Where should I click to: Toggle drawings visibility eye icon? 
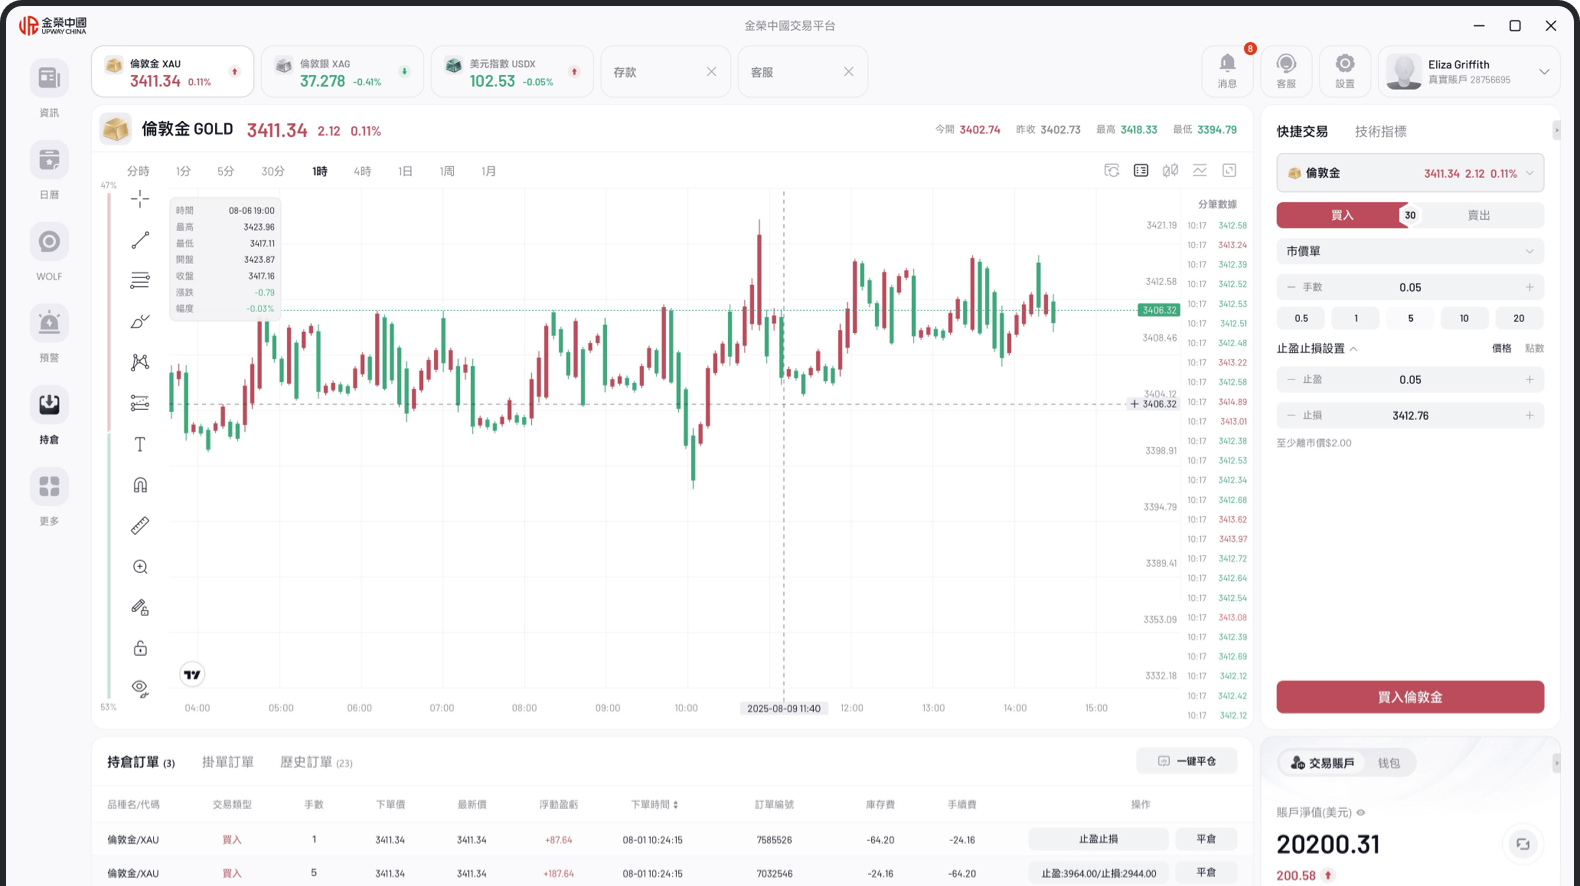click(140, 689)
